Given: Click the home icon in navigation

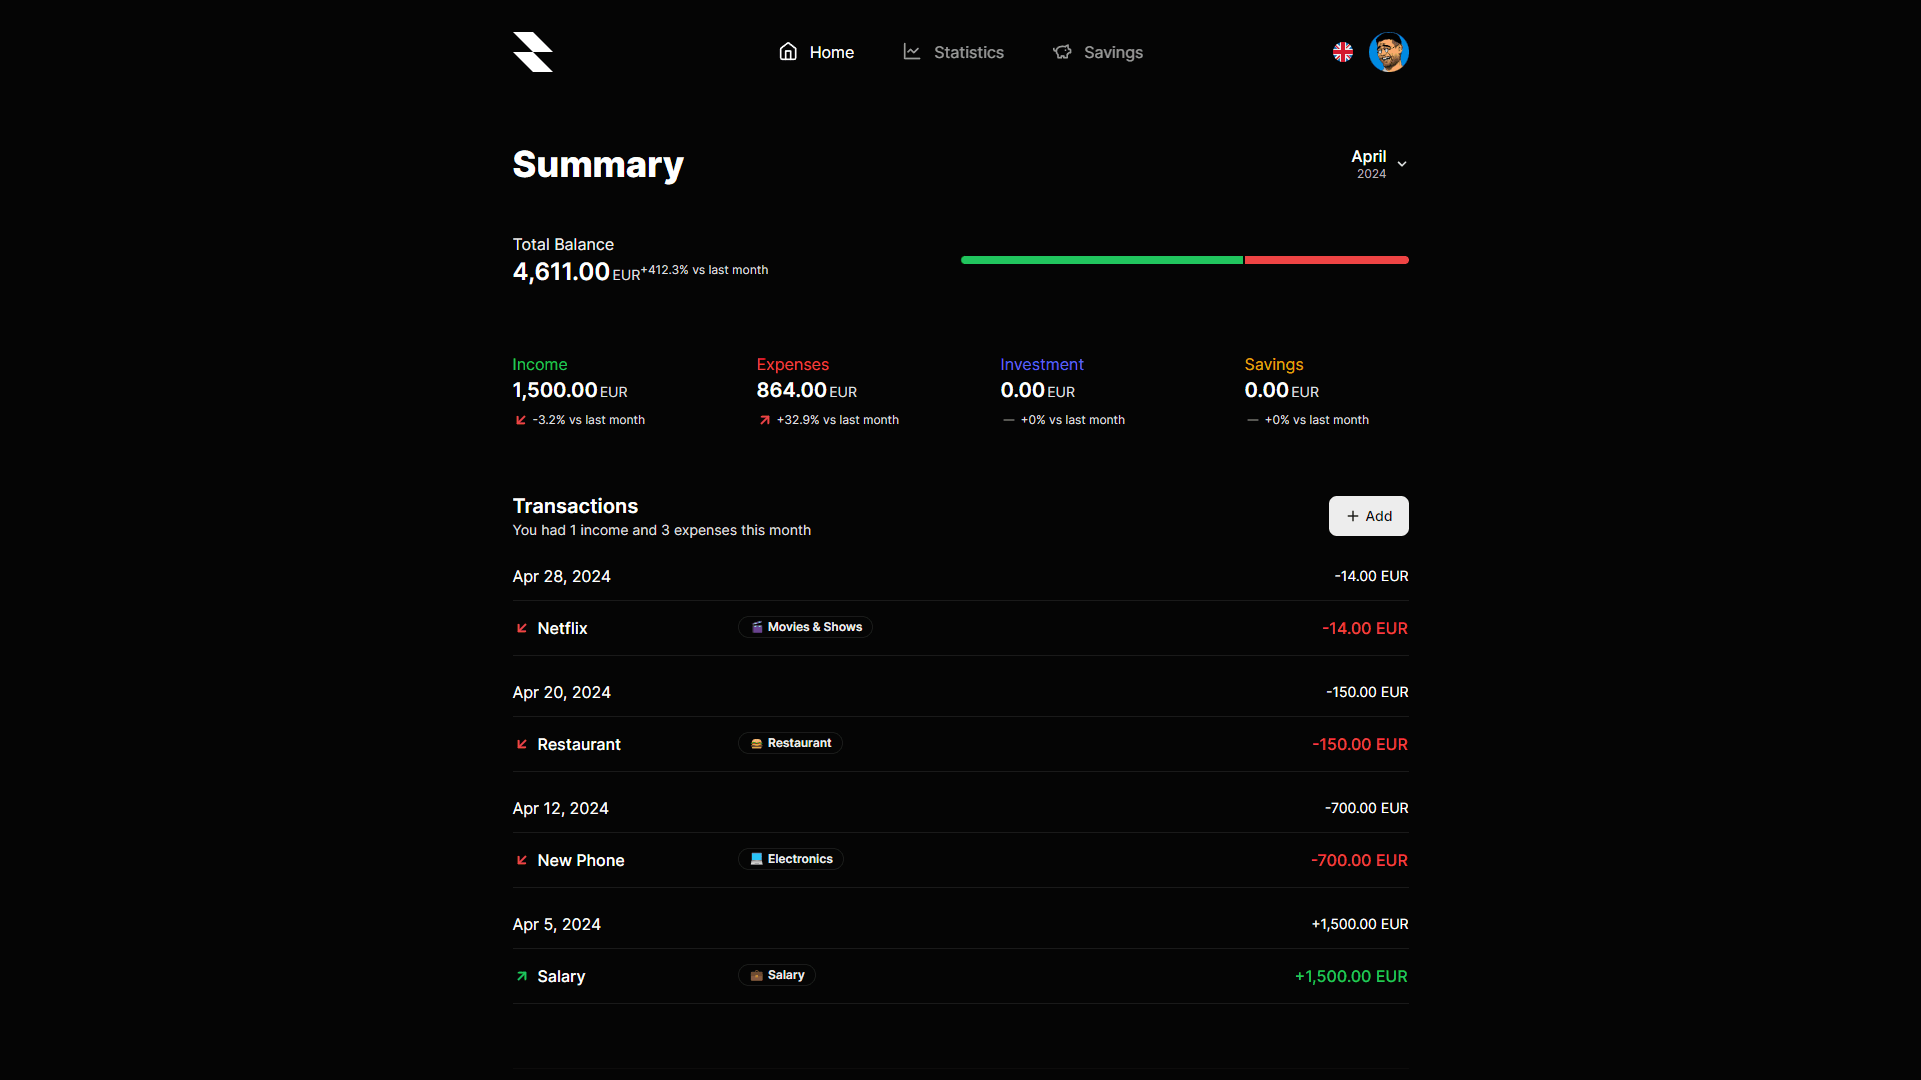Looking at the screenshot, I should pyautogui.click(x=788, y=51).
